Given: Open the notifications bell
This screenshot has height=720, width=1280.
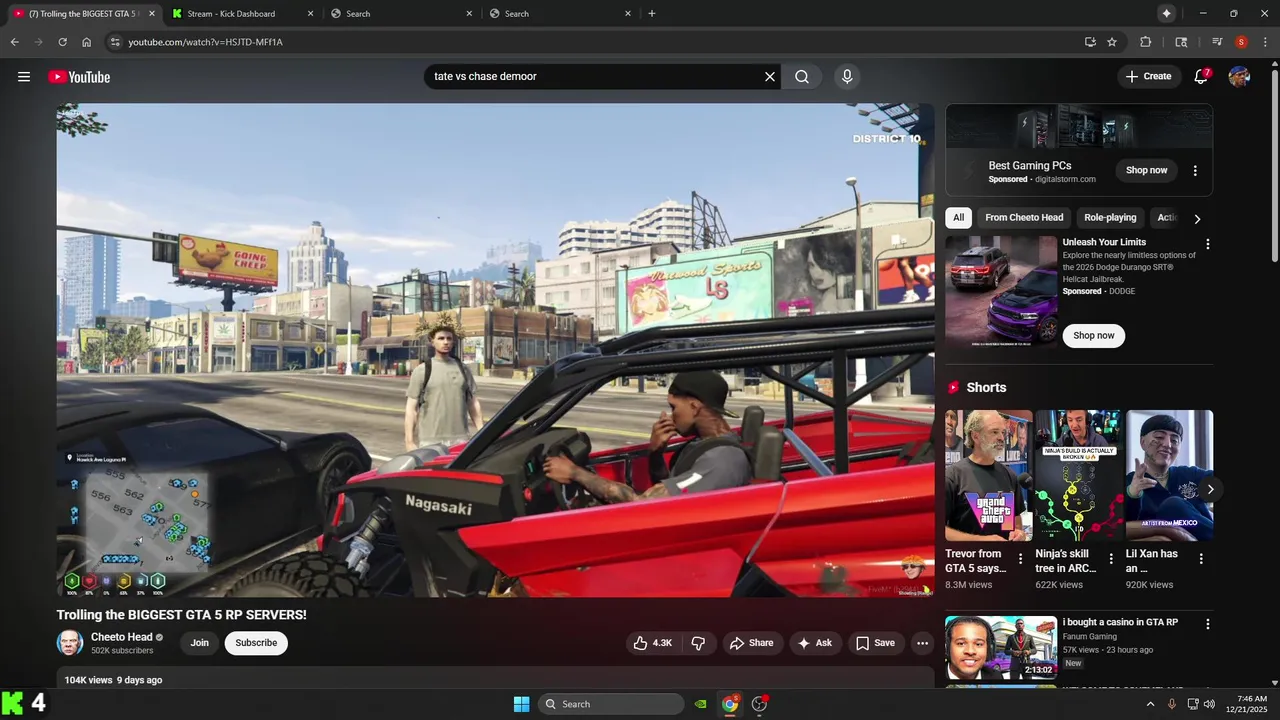Looking at the screenshot, I should 1201,77.
